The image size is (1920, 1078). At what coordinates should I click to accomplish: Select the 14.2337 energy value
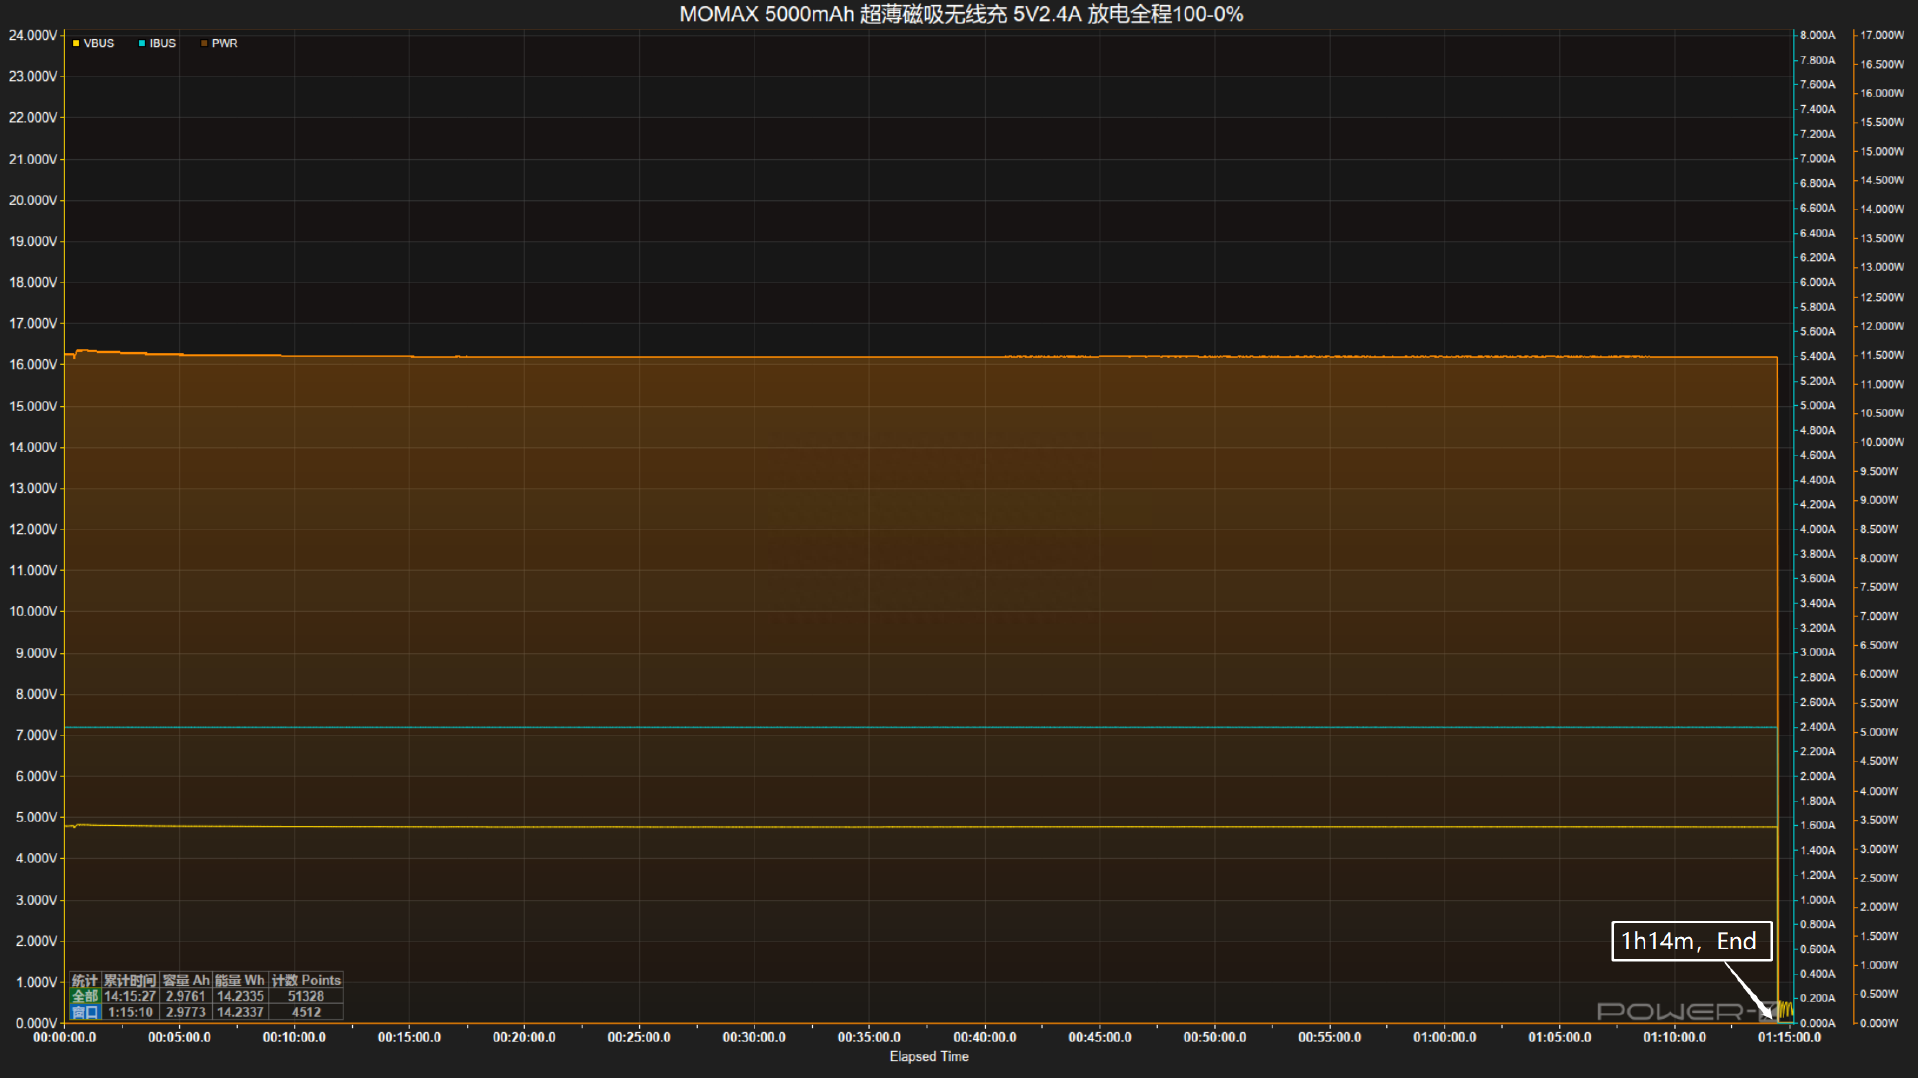[240, 1012]
